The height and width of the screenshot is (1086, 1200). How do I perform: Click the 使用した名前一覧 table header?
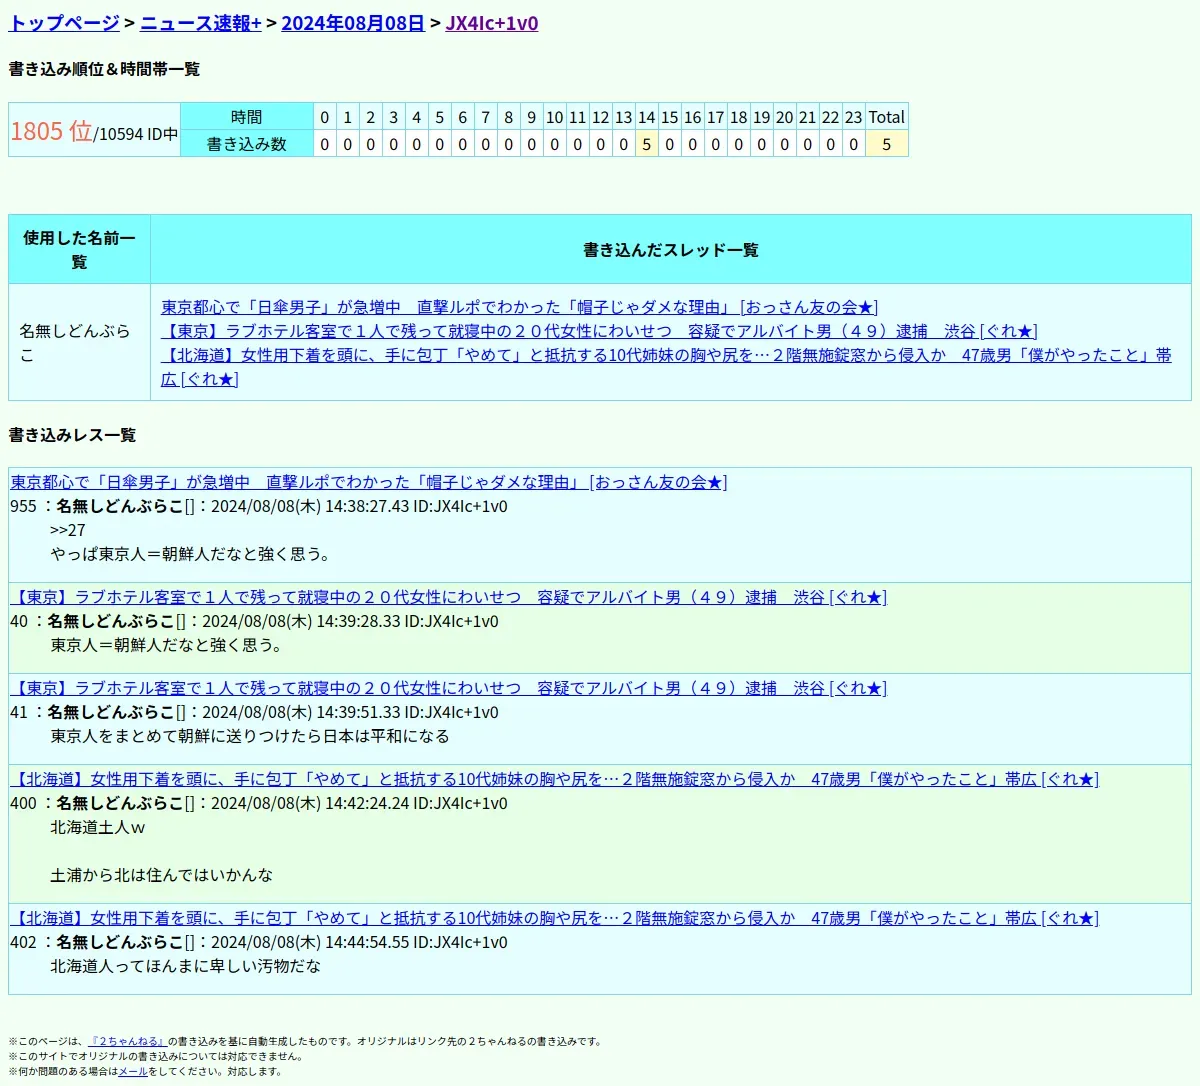pos(79,250)
